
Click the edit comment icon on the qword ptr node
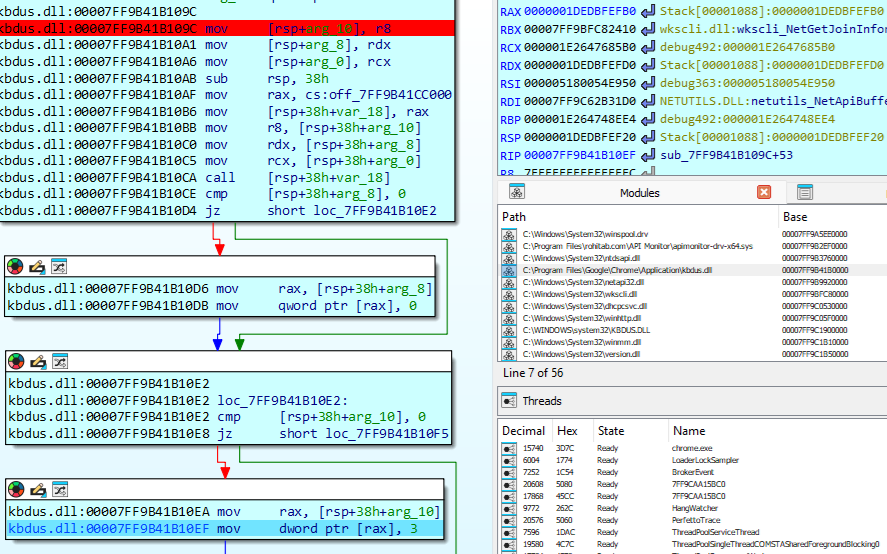(37, 266)
